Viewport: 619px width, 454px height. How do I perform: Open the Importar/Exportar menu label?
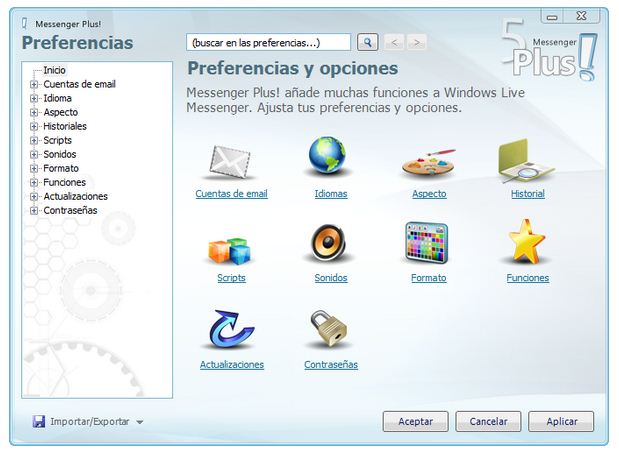90,422
